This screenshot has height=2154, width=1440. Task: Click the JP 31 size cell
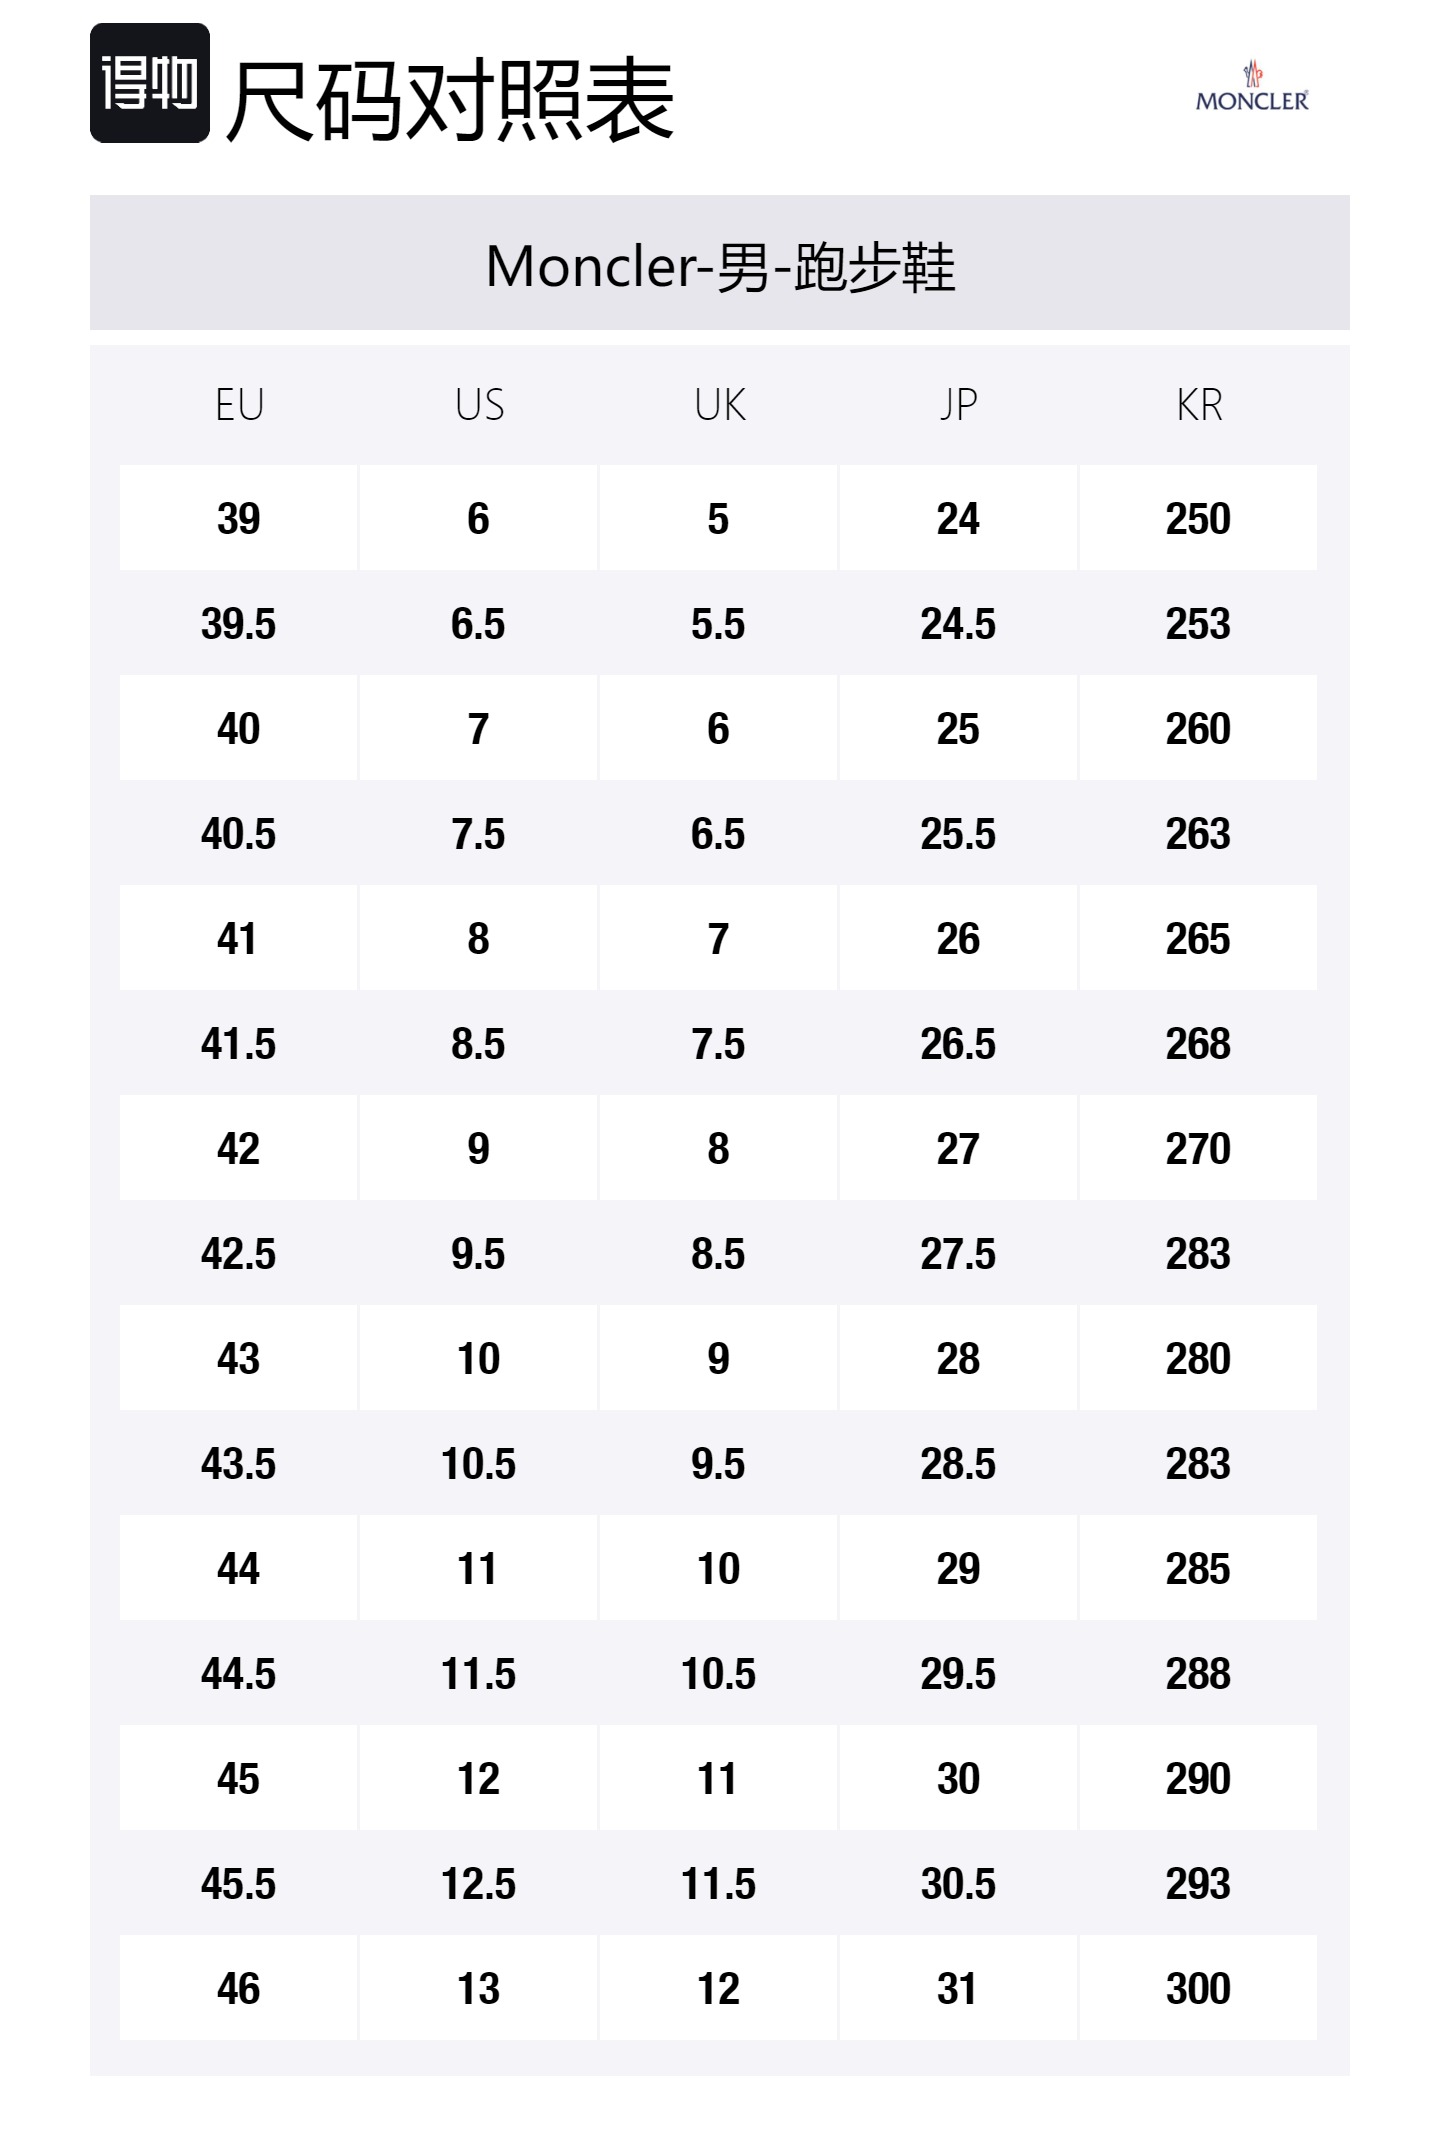tap(958, 1989)
